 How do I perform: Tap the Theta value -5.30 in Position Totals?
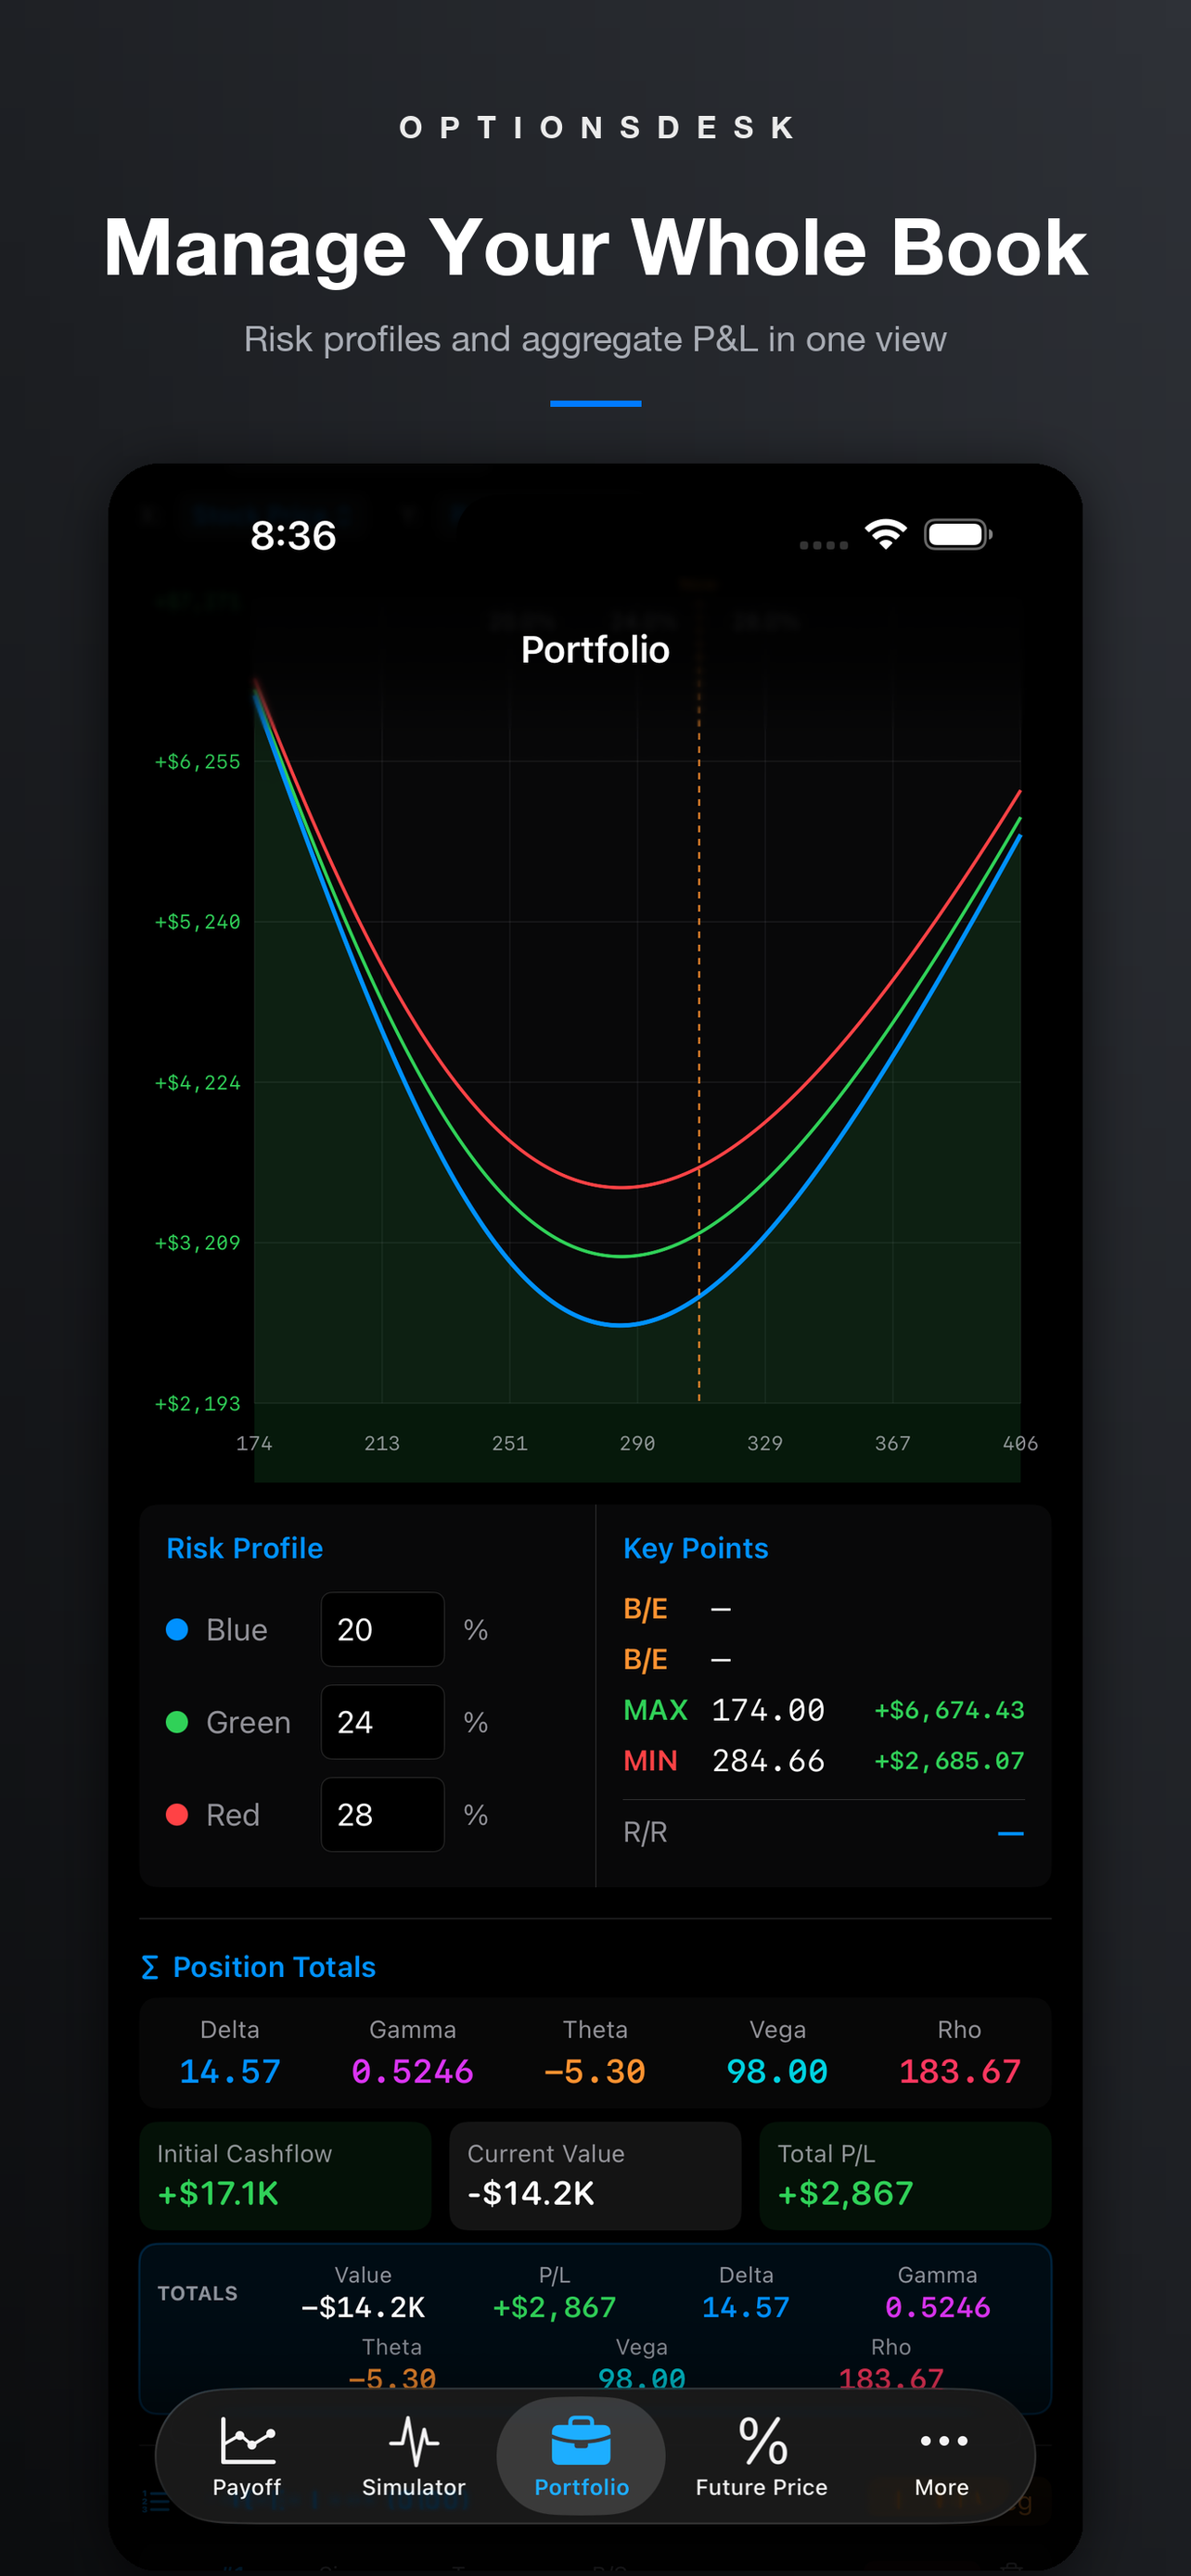(595, 2071)
